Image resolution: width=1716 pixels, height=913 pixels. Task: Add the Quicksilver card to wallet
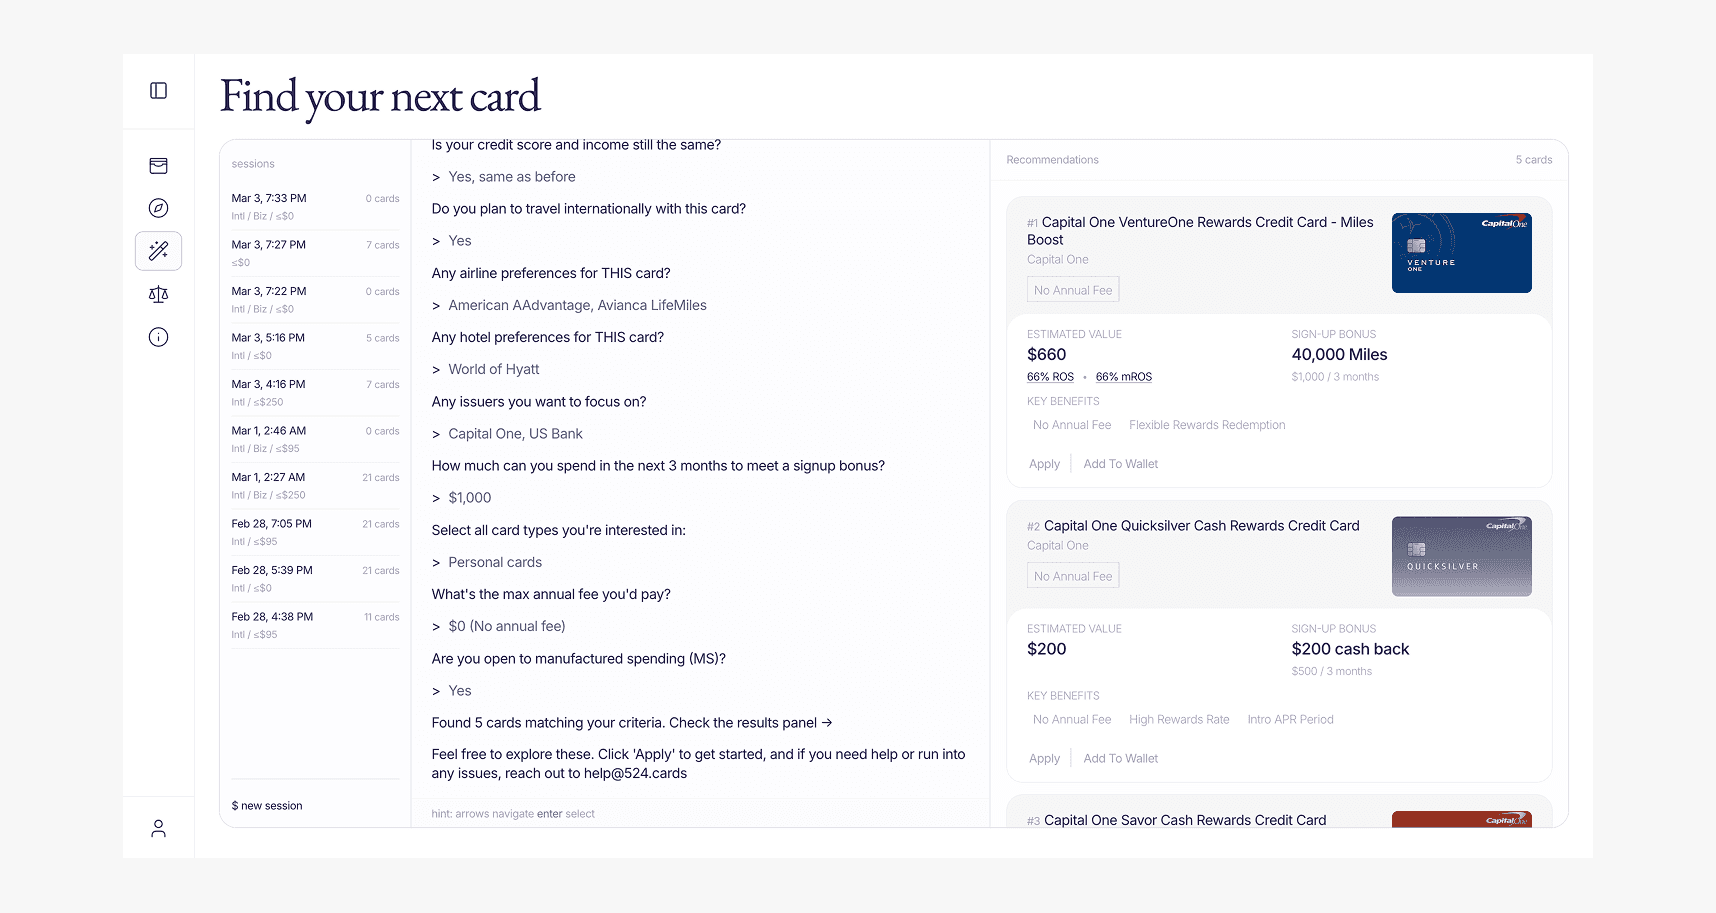(x=1120, y=759)
